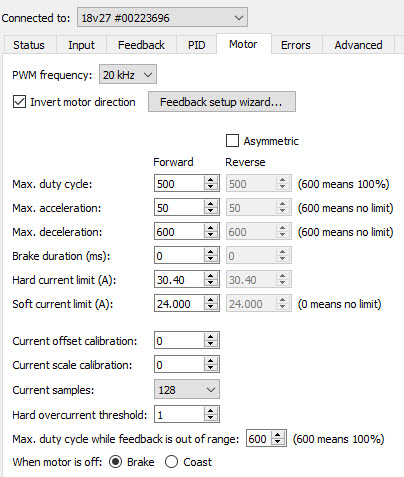Increase forward Brake duration up arrow
This screenshot has height=477, width=404.
pyautogui.click(x=210, y=252)
